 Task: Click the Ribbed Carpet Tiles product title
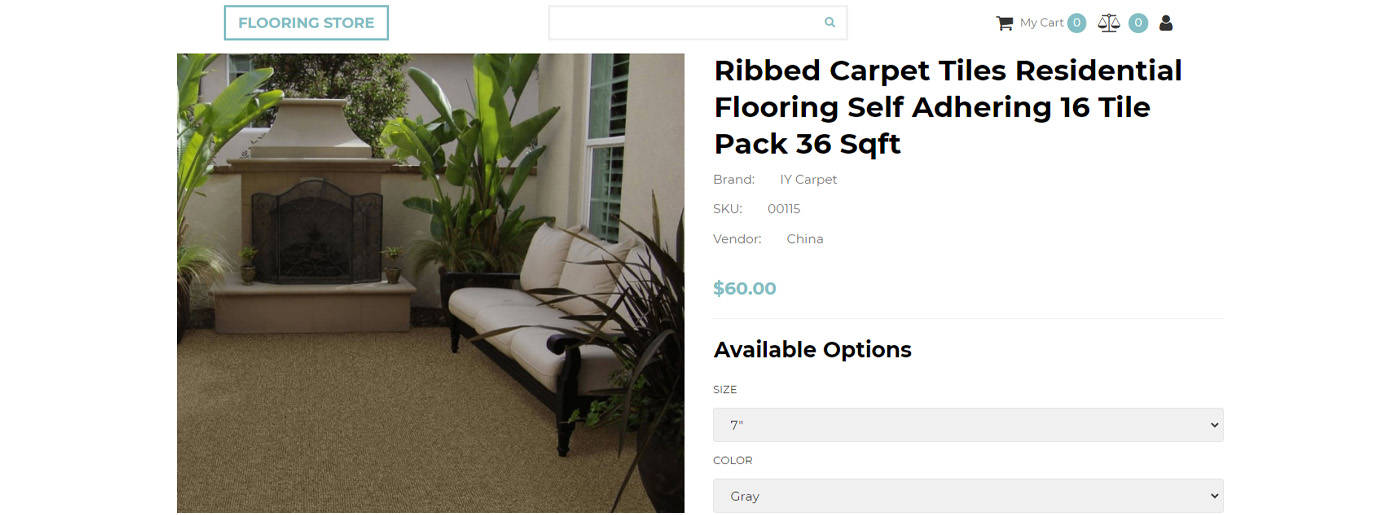(947, 107)
